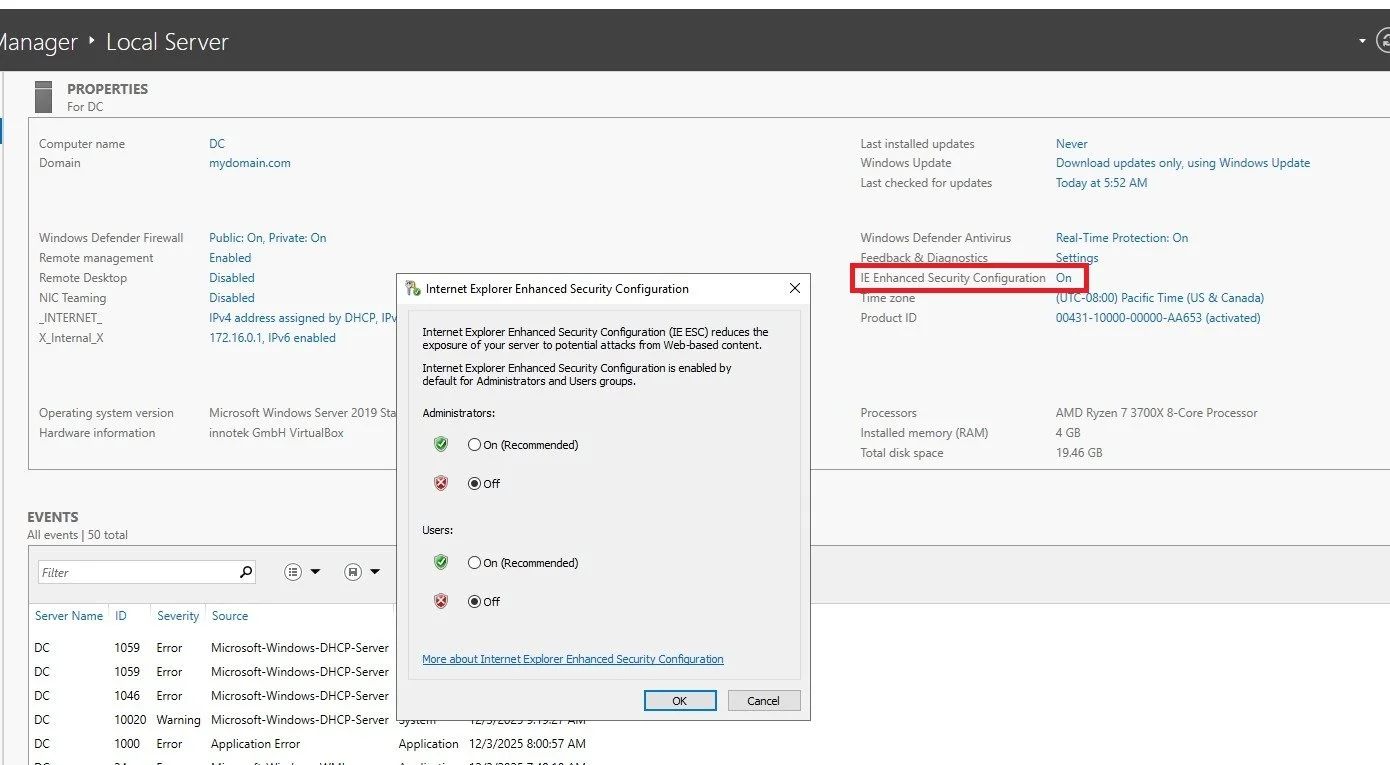Click the IE ESC dialog title icon
The image size is (1390, 765).
412,288
